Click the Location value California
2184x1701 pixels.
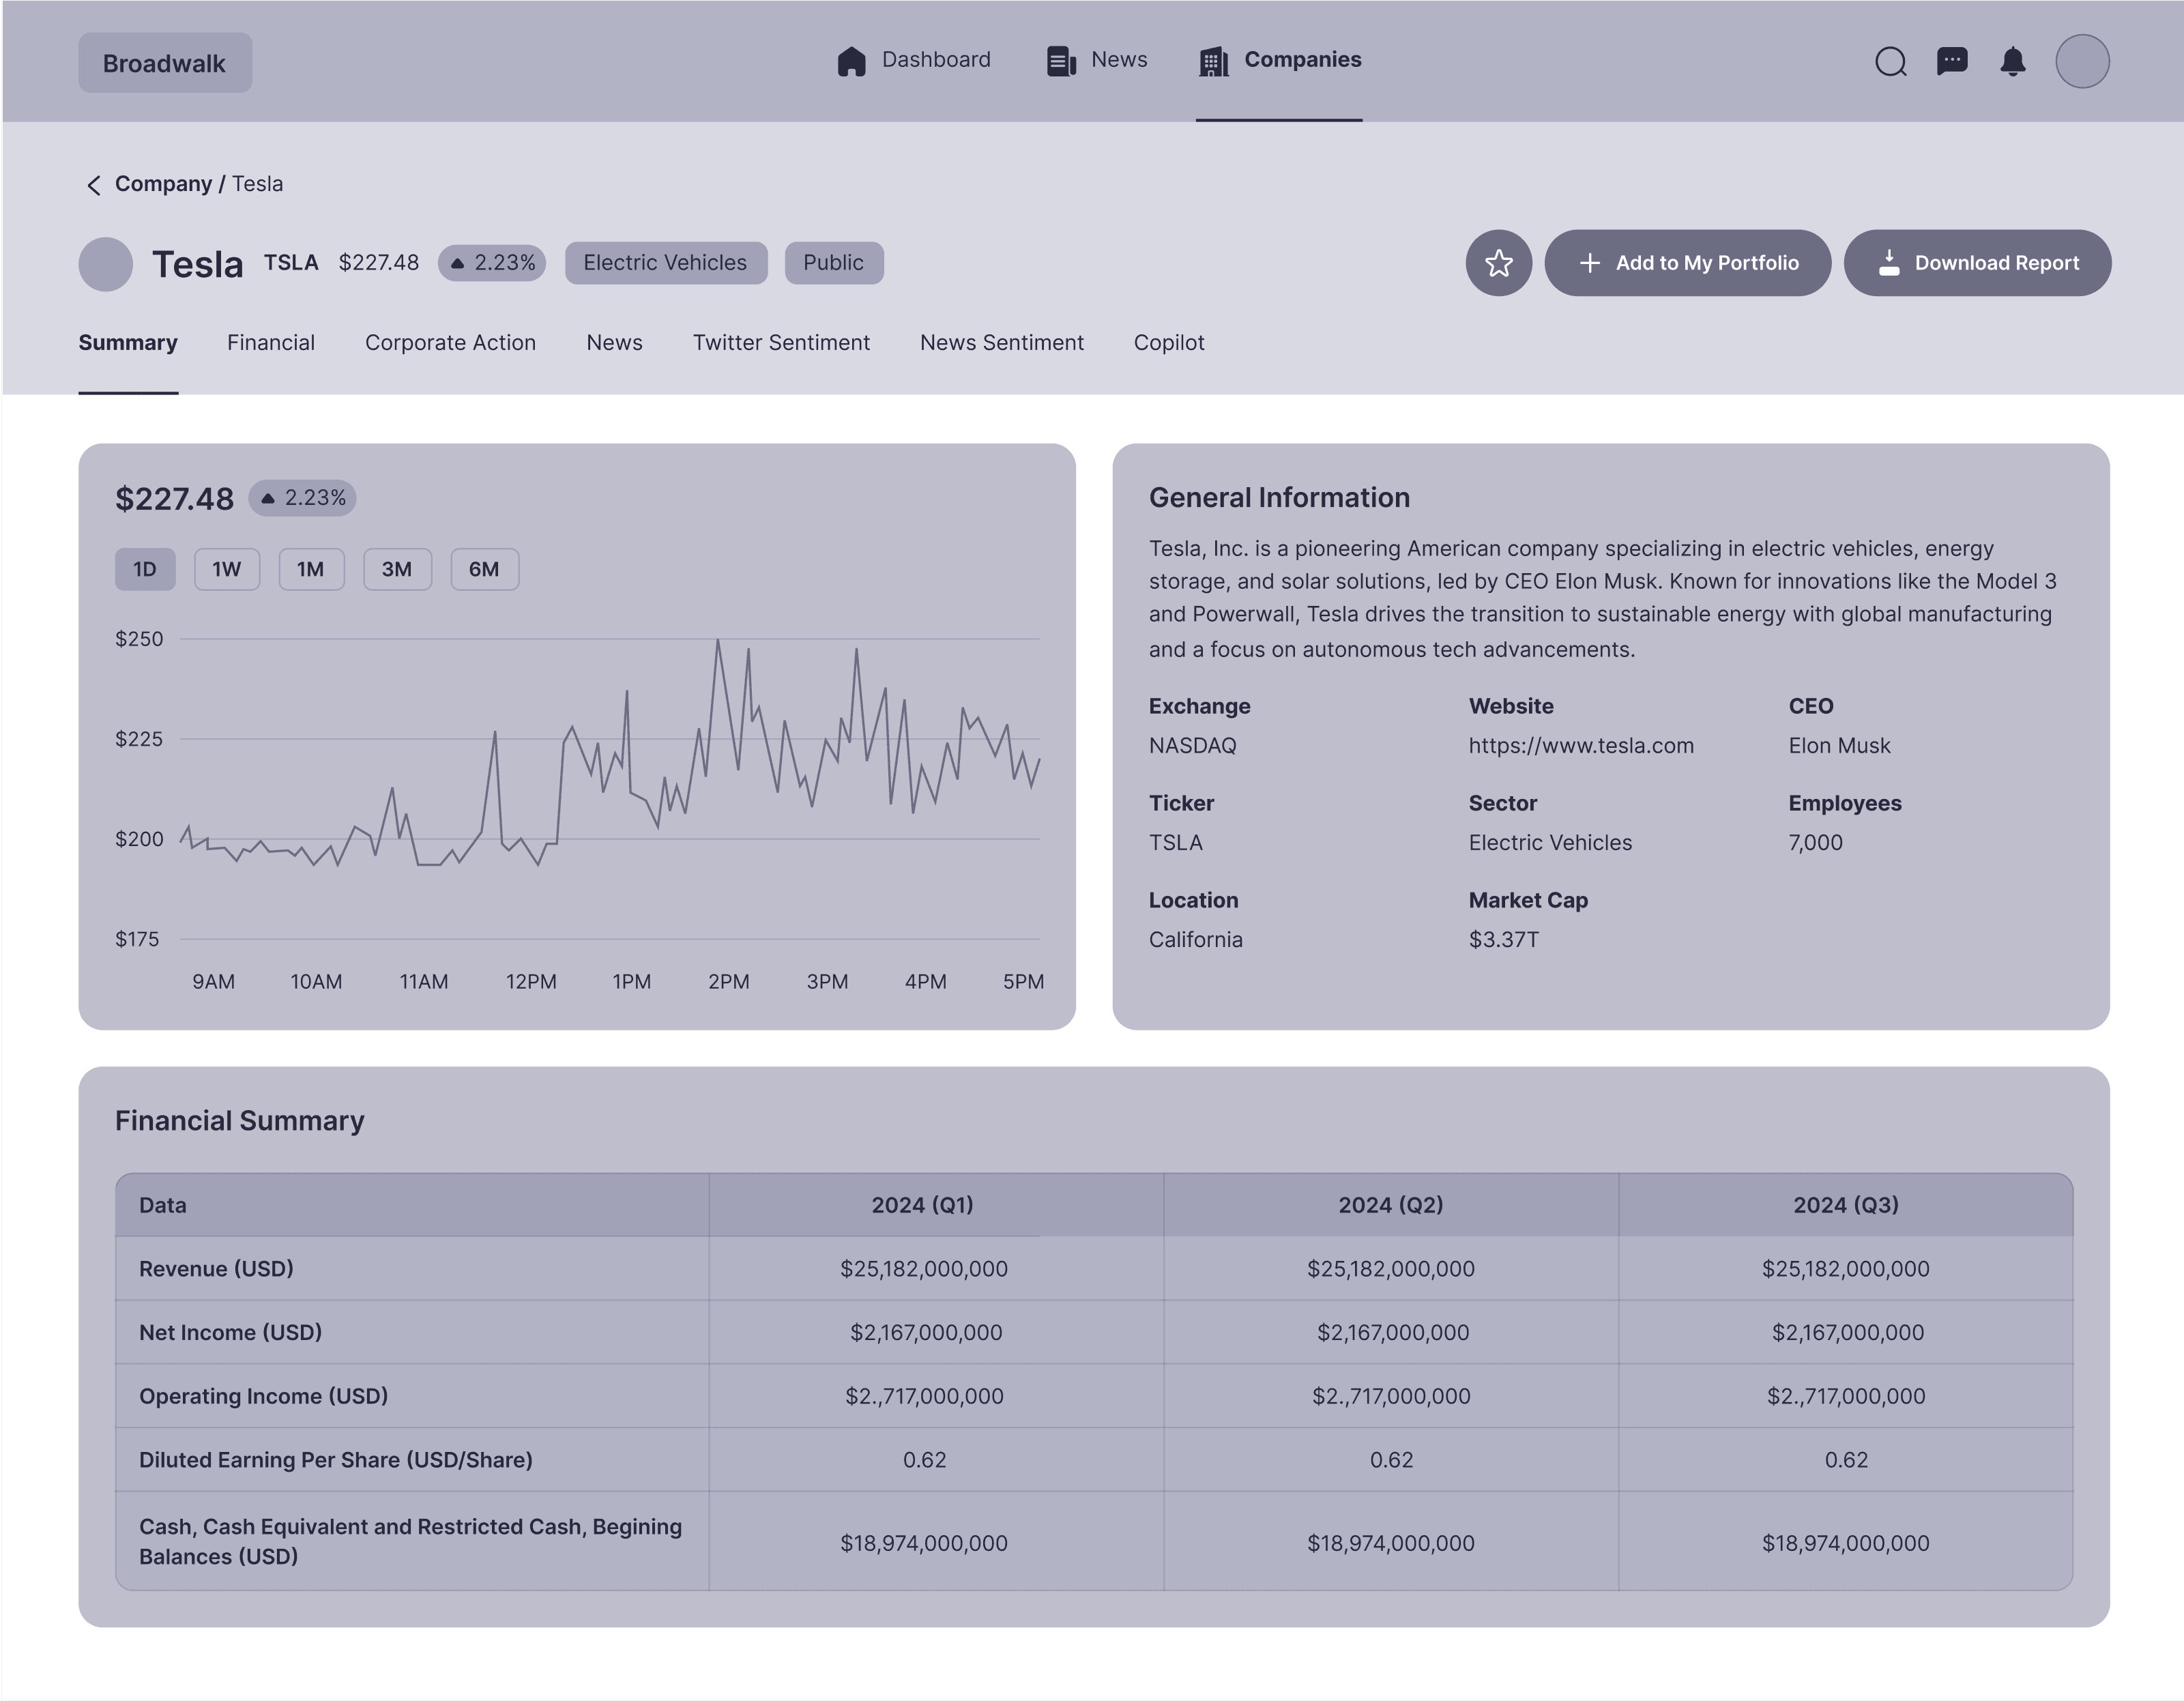[x=1196, y=940]
